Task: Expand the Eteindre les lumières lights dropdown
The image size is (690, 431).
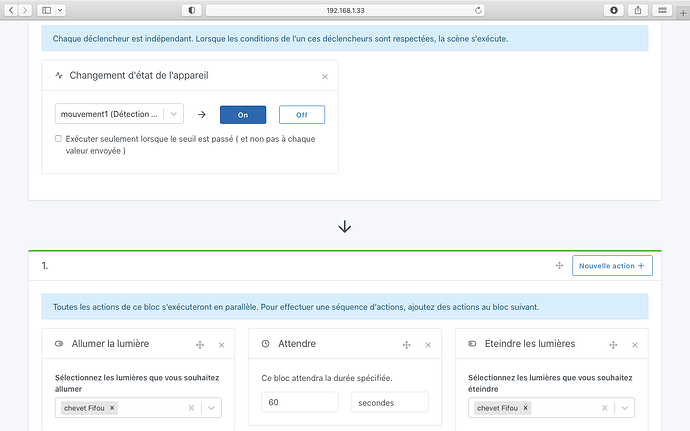Action: [625, 408]
